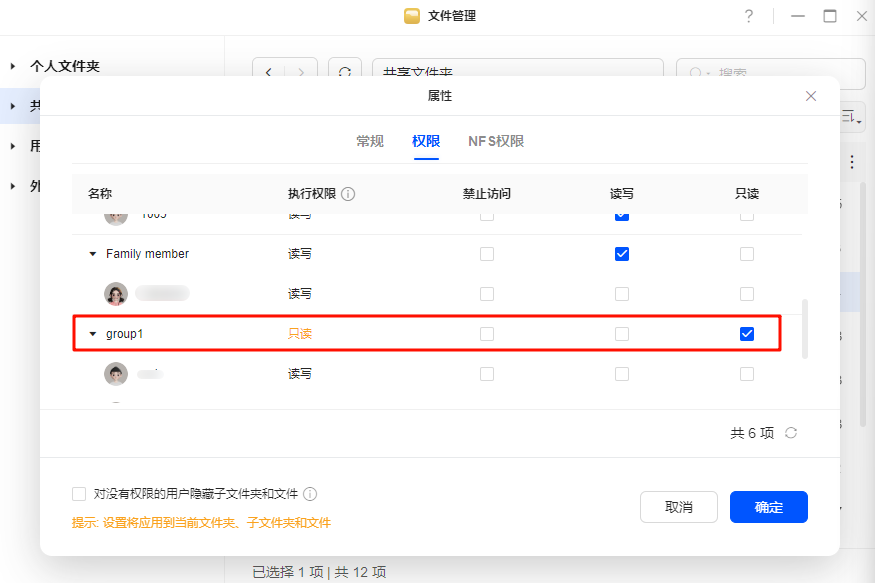
Task: Expand 个人文件夹 in the sidebar
Action: tap(13, 66)
